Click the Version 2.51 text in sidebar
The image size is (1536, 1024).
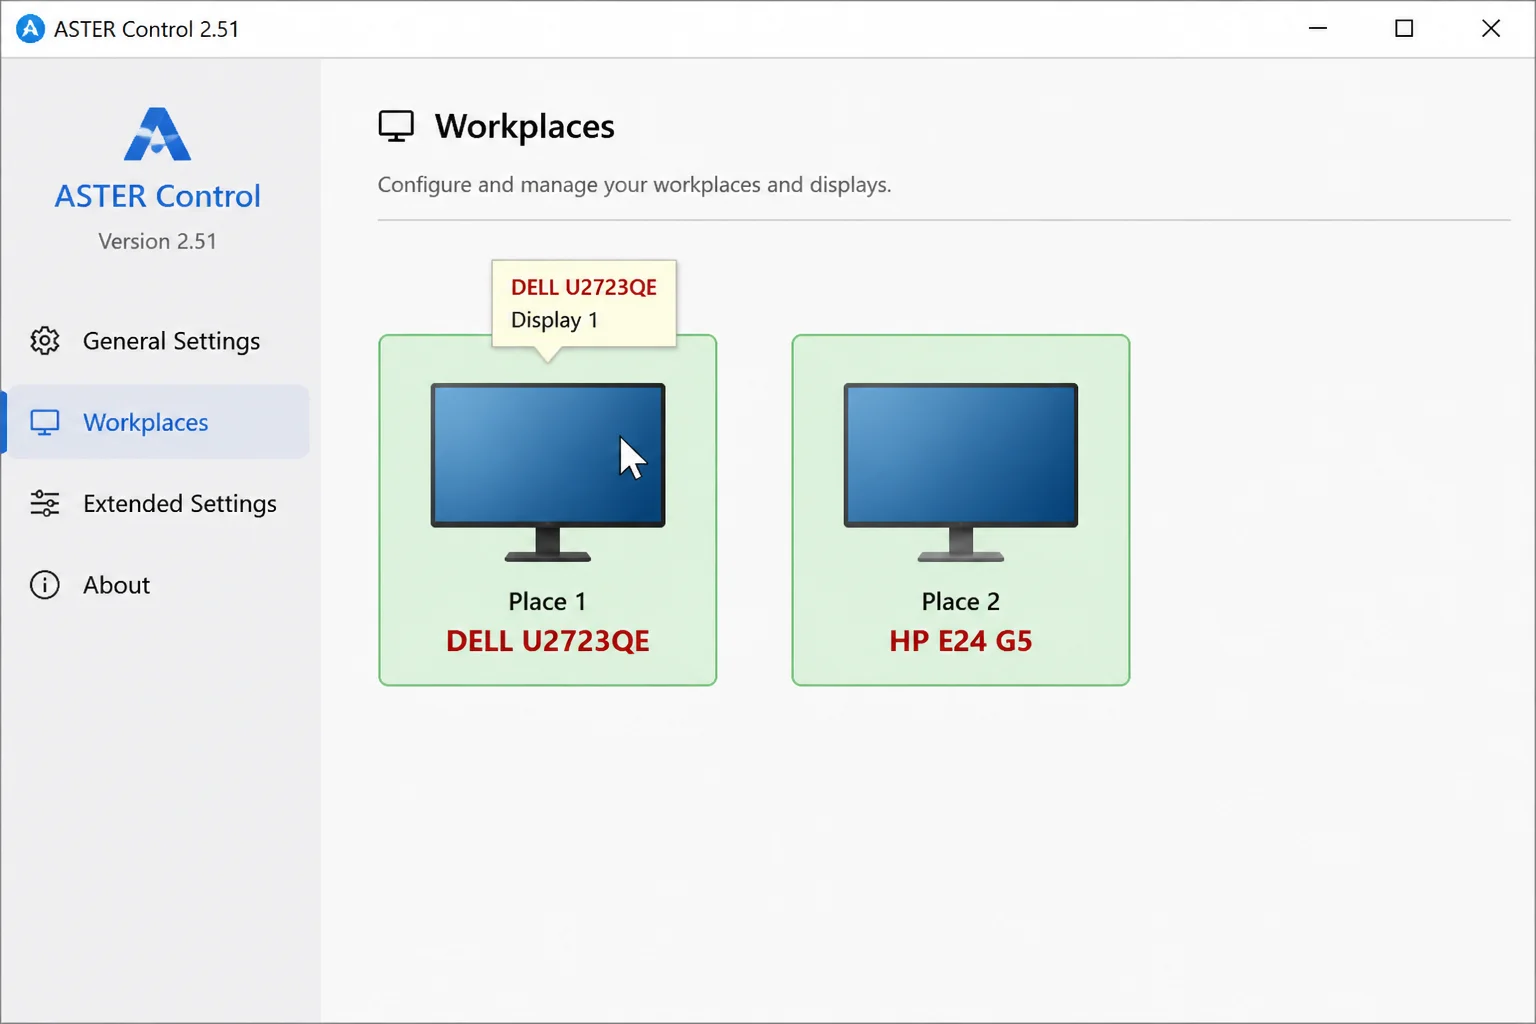tap(157, 241)
